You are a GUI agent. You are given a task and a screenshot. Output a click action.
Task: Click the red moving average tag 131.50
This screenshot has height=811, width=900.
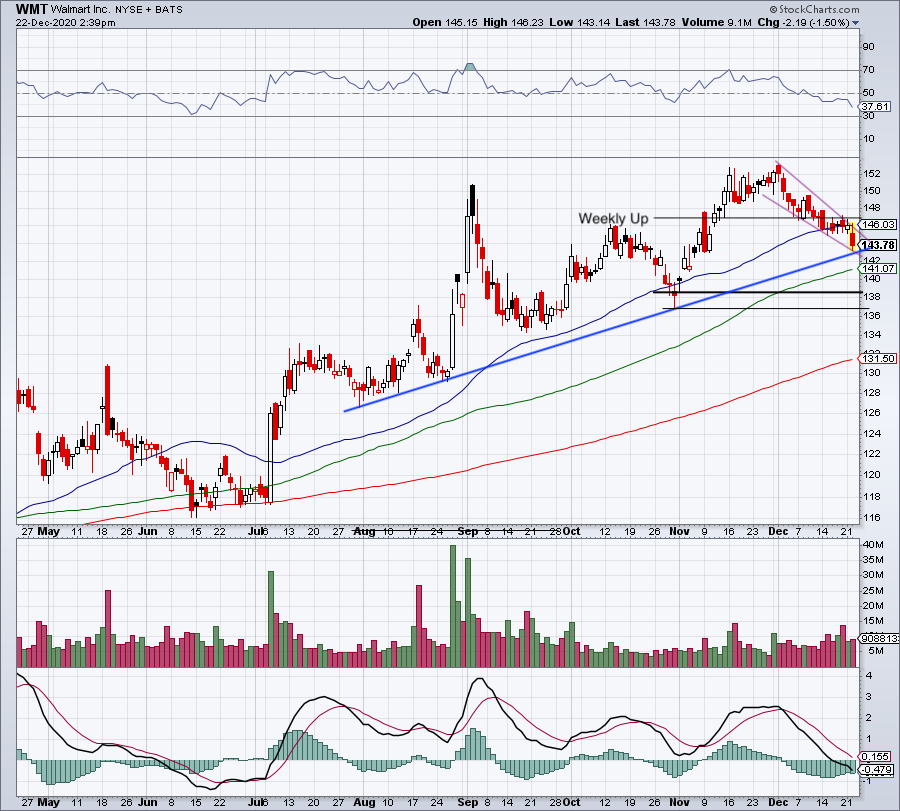[x=878, y=358]
